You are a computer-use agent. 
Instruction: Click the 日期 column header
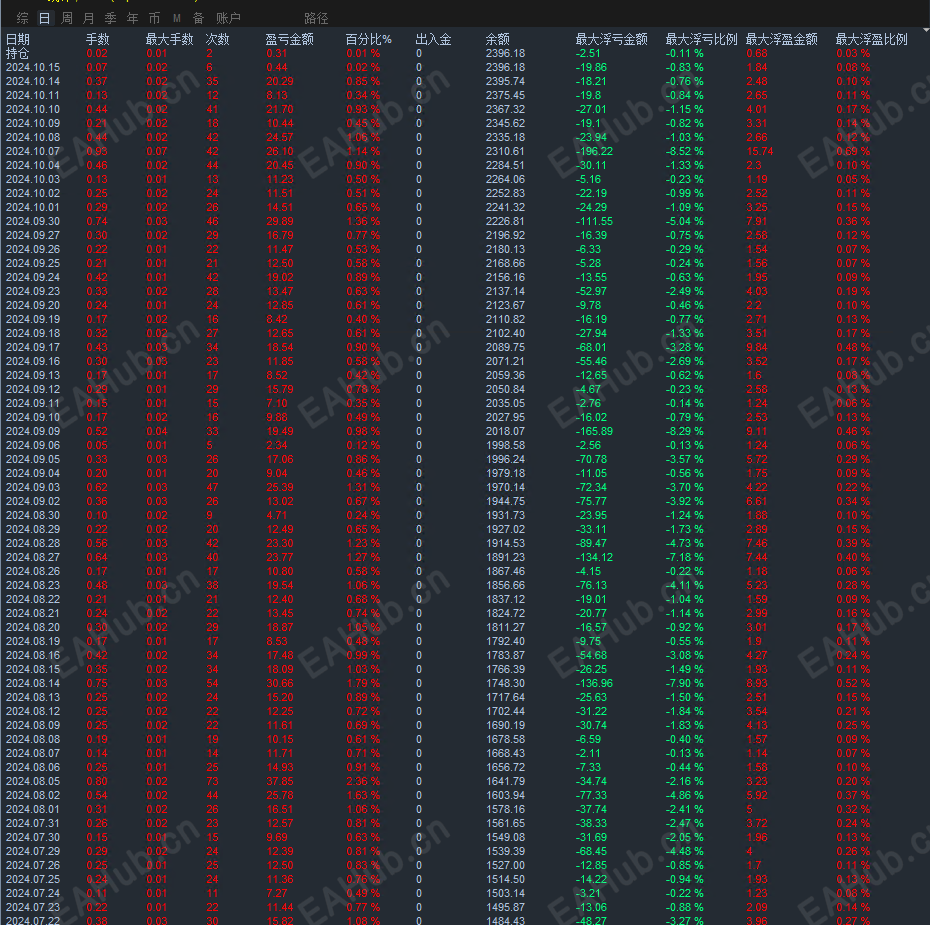pos(18,39)
